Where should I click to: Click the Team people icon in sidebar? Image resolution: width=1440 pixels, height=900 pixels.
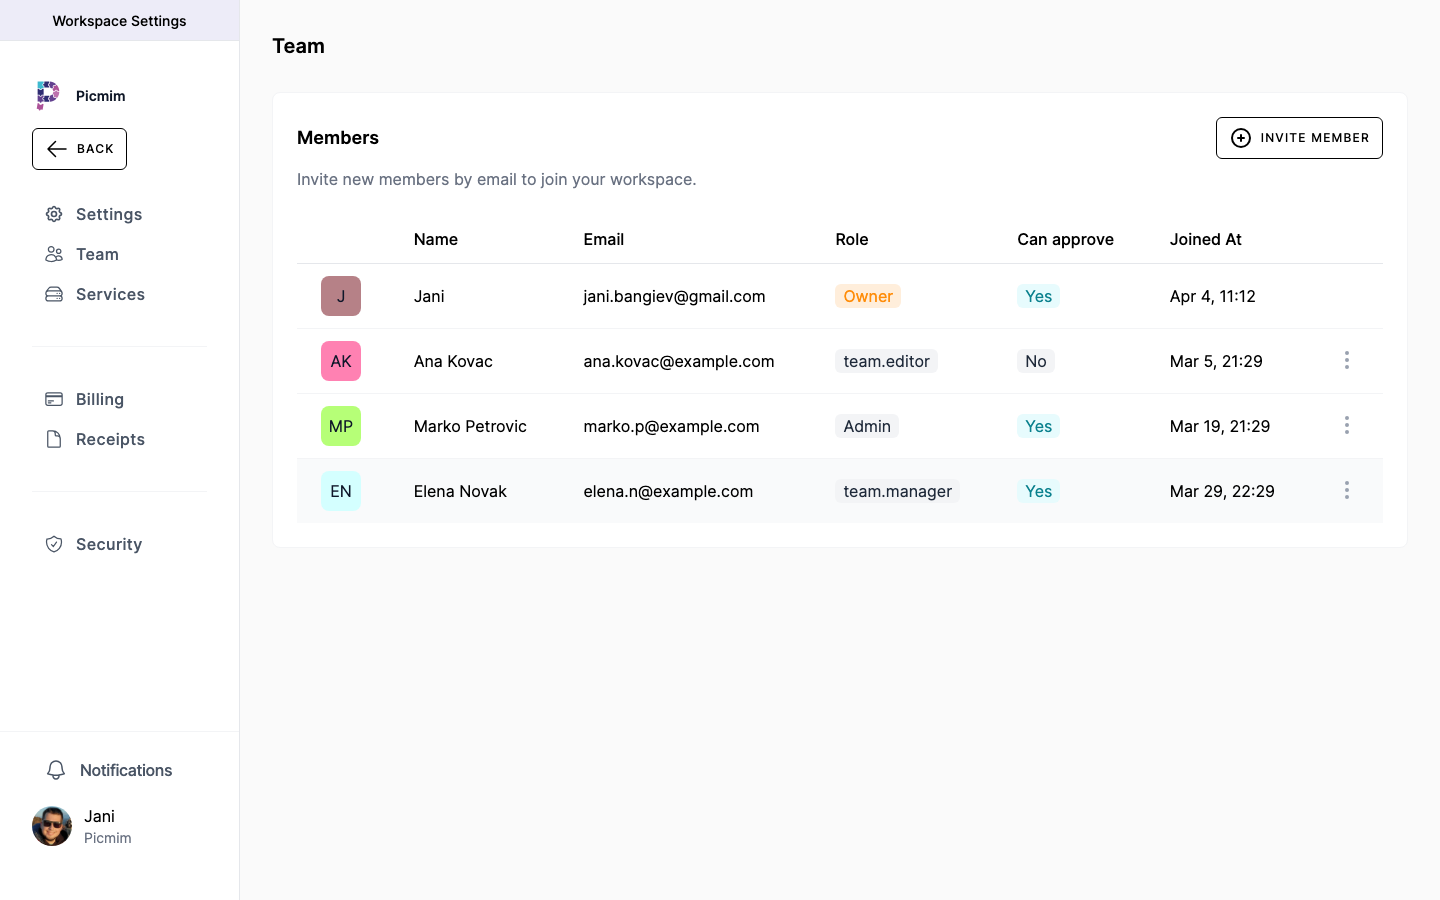point(54,254)
